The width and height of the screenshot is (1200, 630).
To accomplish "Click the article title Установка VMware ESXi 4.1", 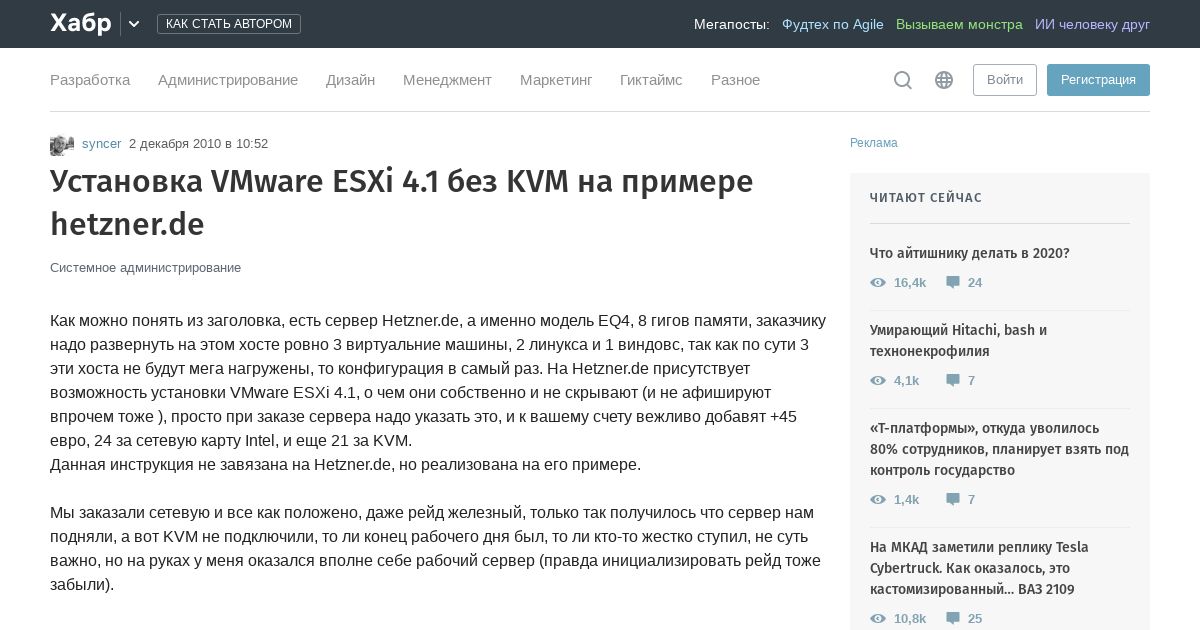I will [402, 203].
